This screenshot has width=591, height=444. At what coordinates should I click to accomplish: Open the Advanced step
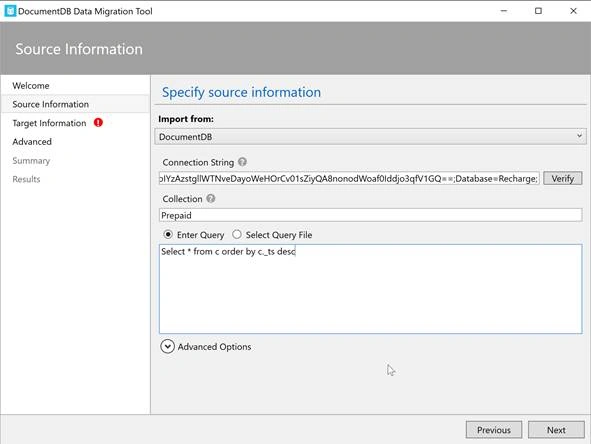pyautogui.click(x=32, y=142)
